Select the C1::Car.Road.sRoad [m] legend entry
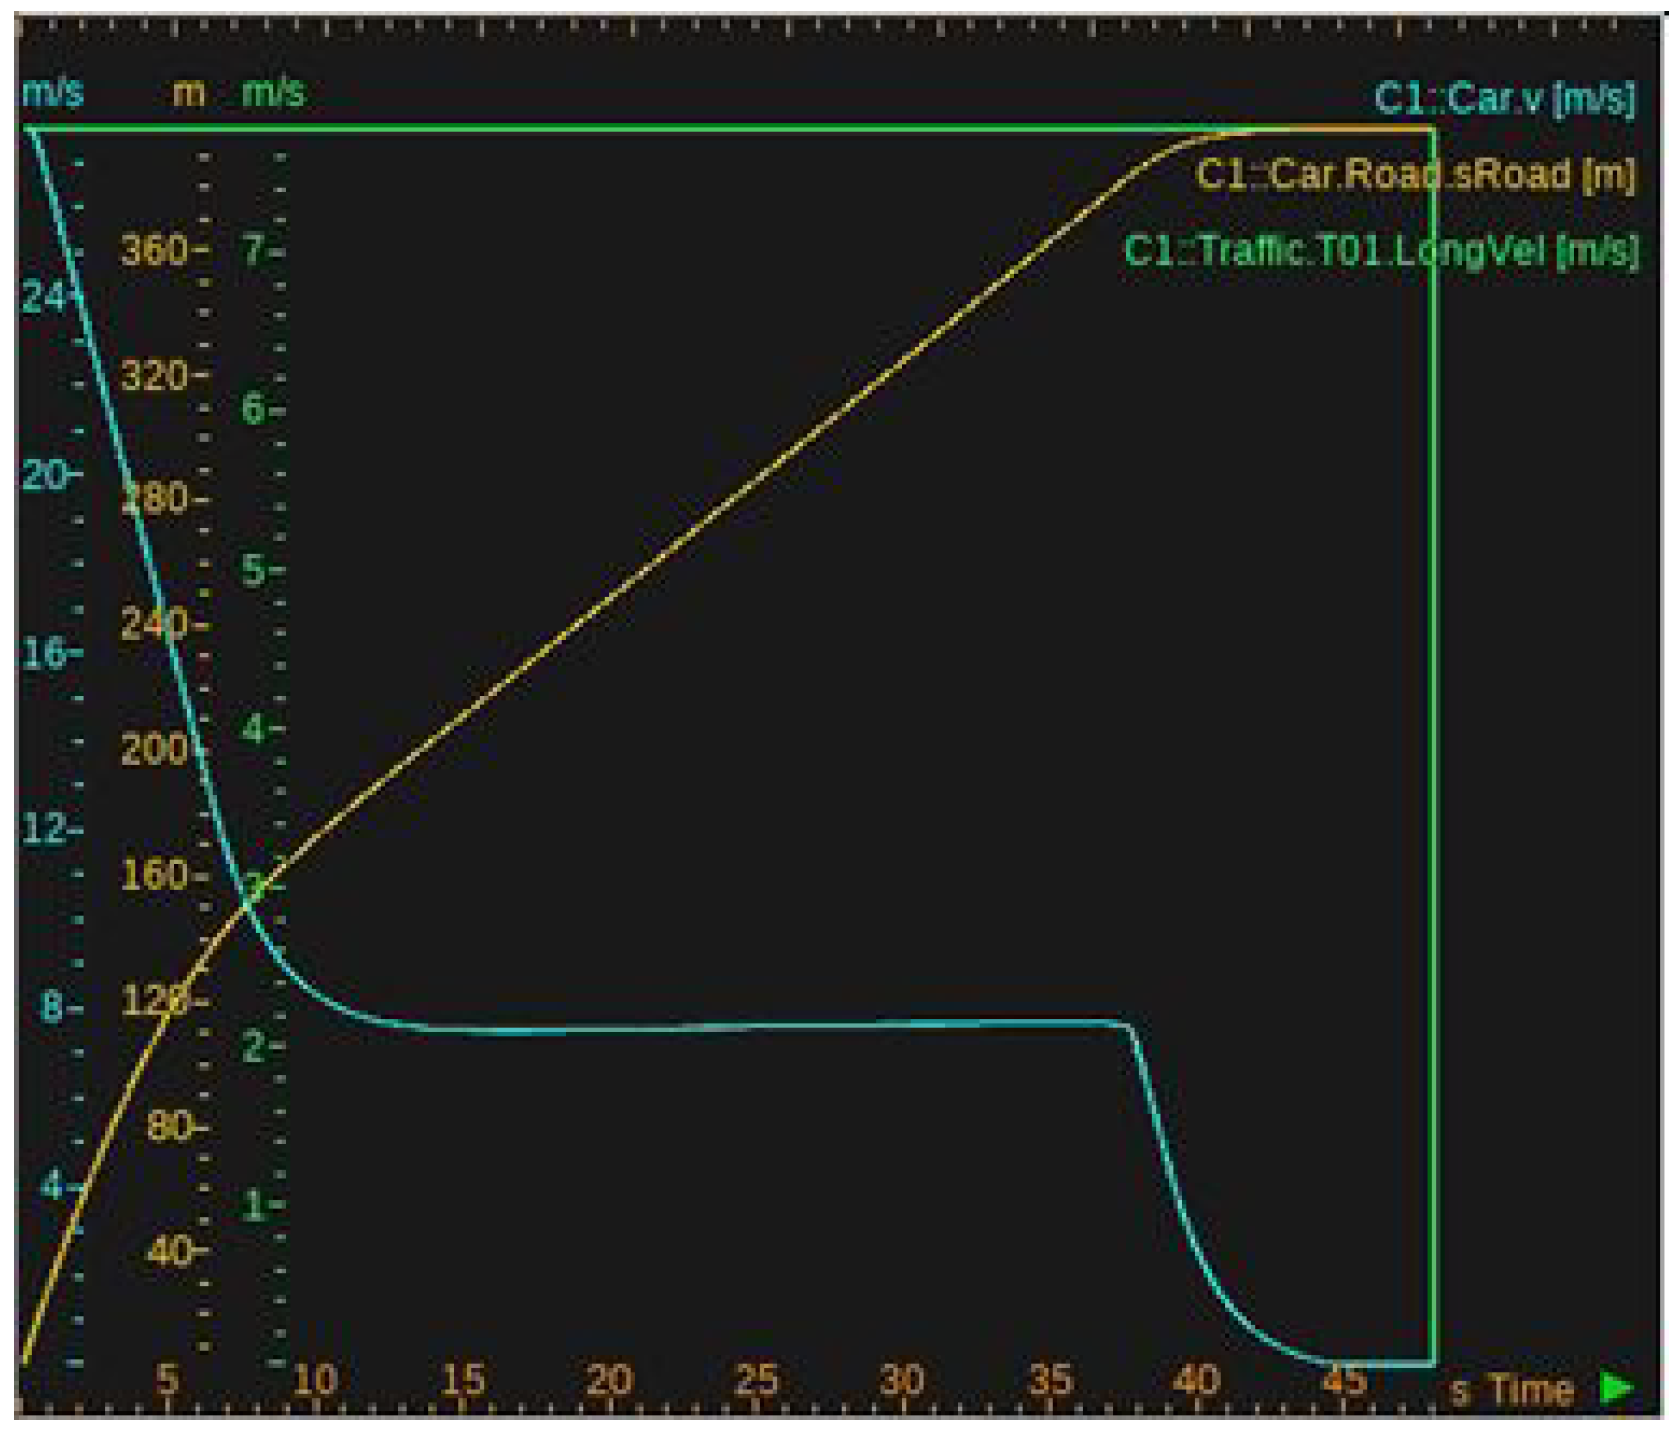Screen dimensions: 1679x1436 [x=1416, y=174]
